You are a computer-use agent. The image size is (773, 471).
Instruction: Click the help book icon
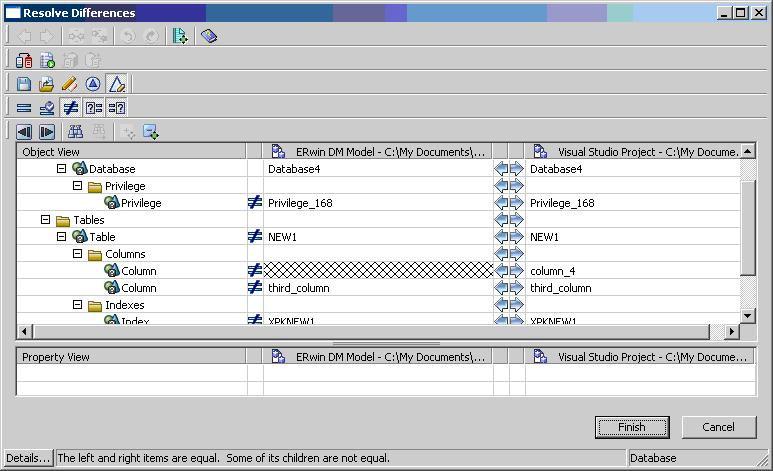208,36
